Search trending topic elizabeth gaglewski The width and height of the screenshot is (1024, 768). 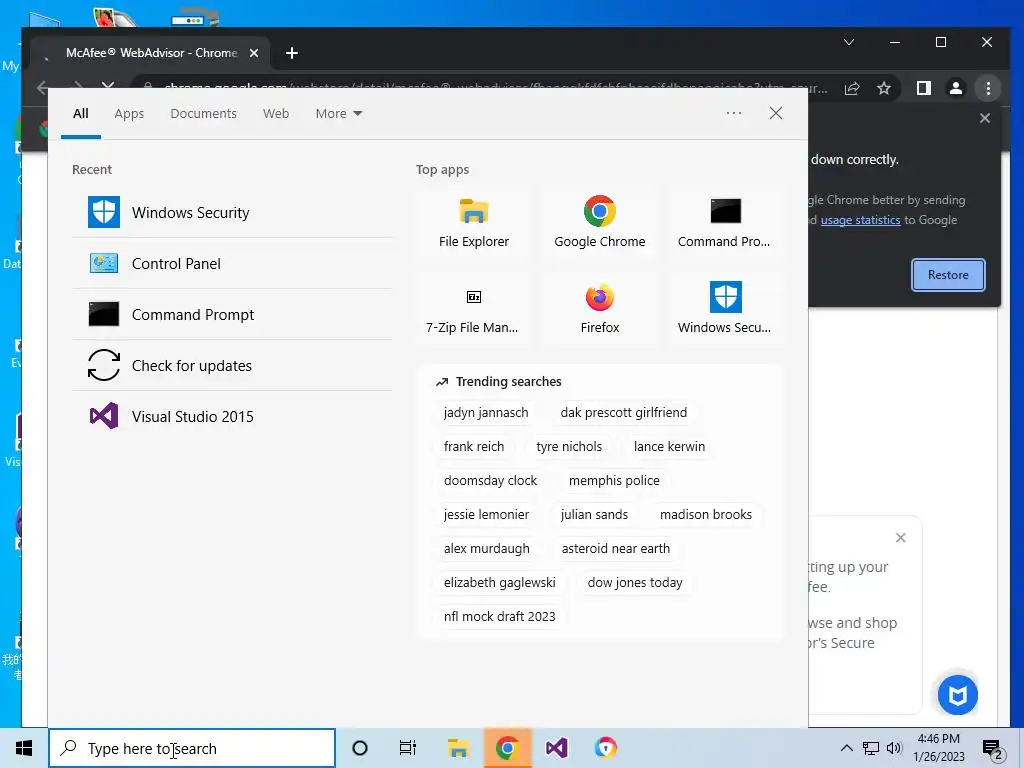(x=500, y=583)
